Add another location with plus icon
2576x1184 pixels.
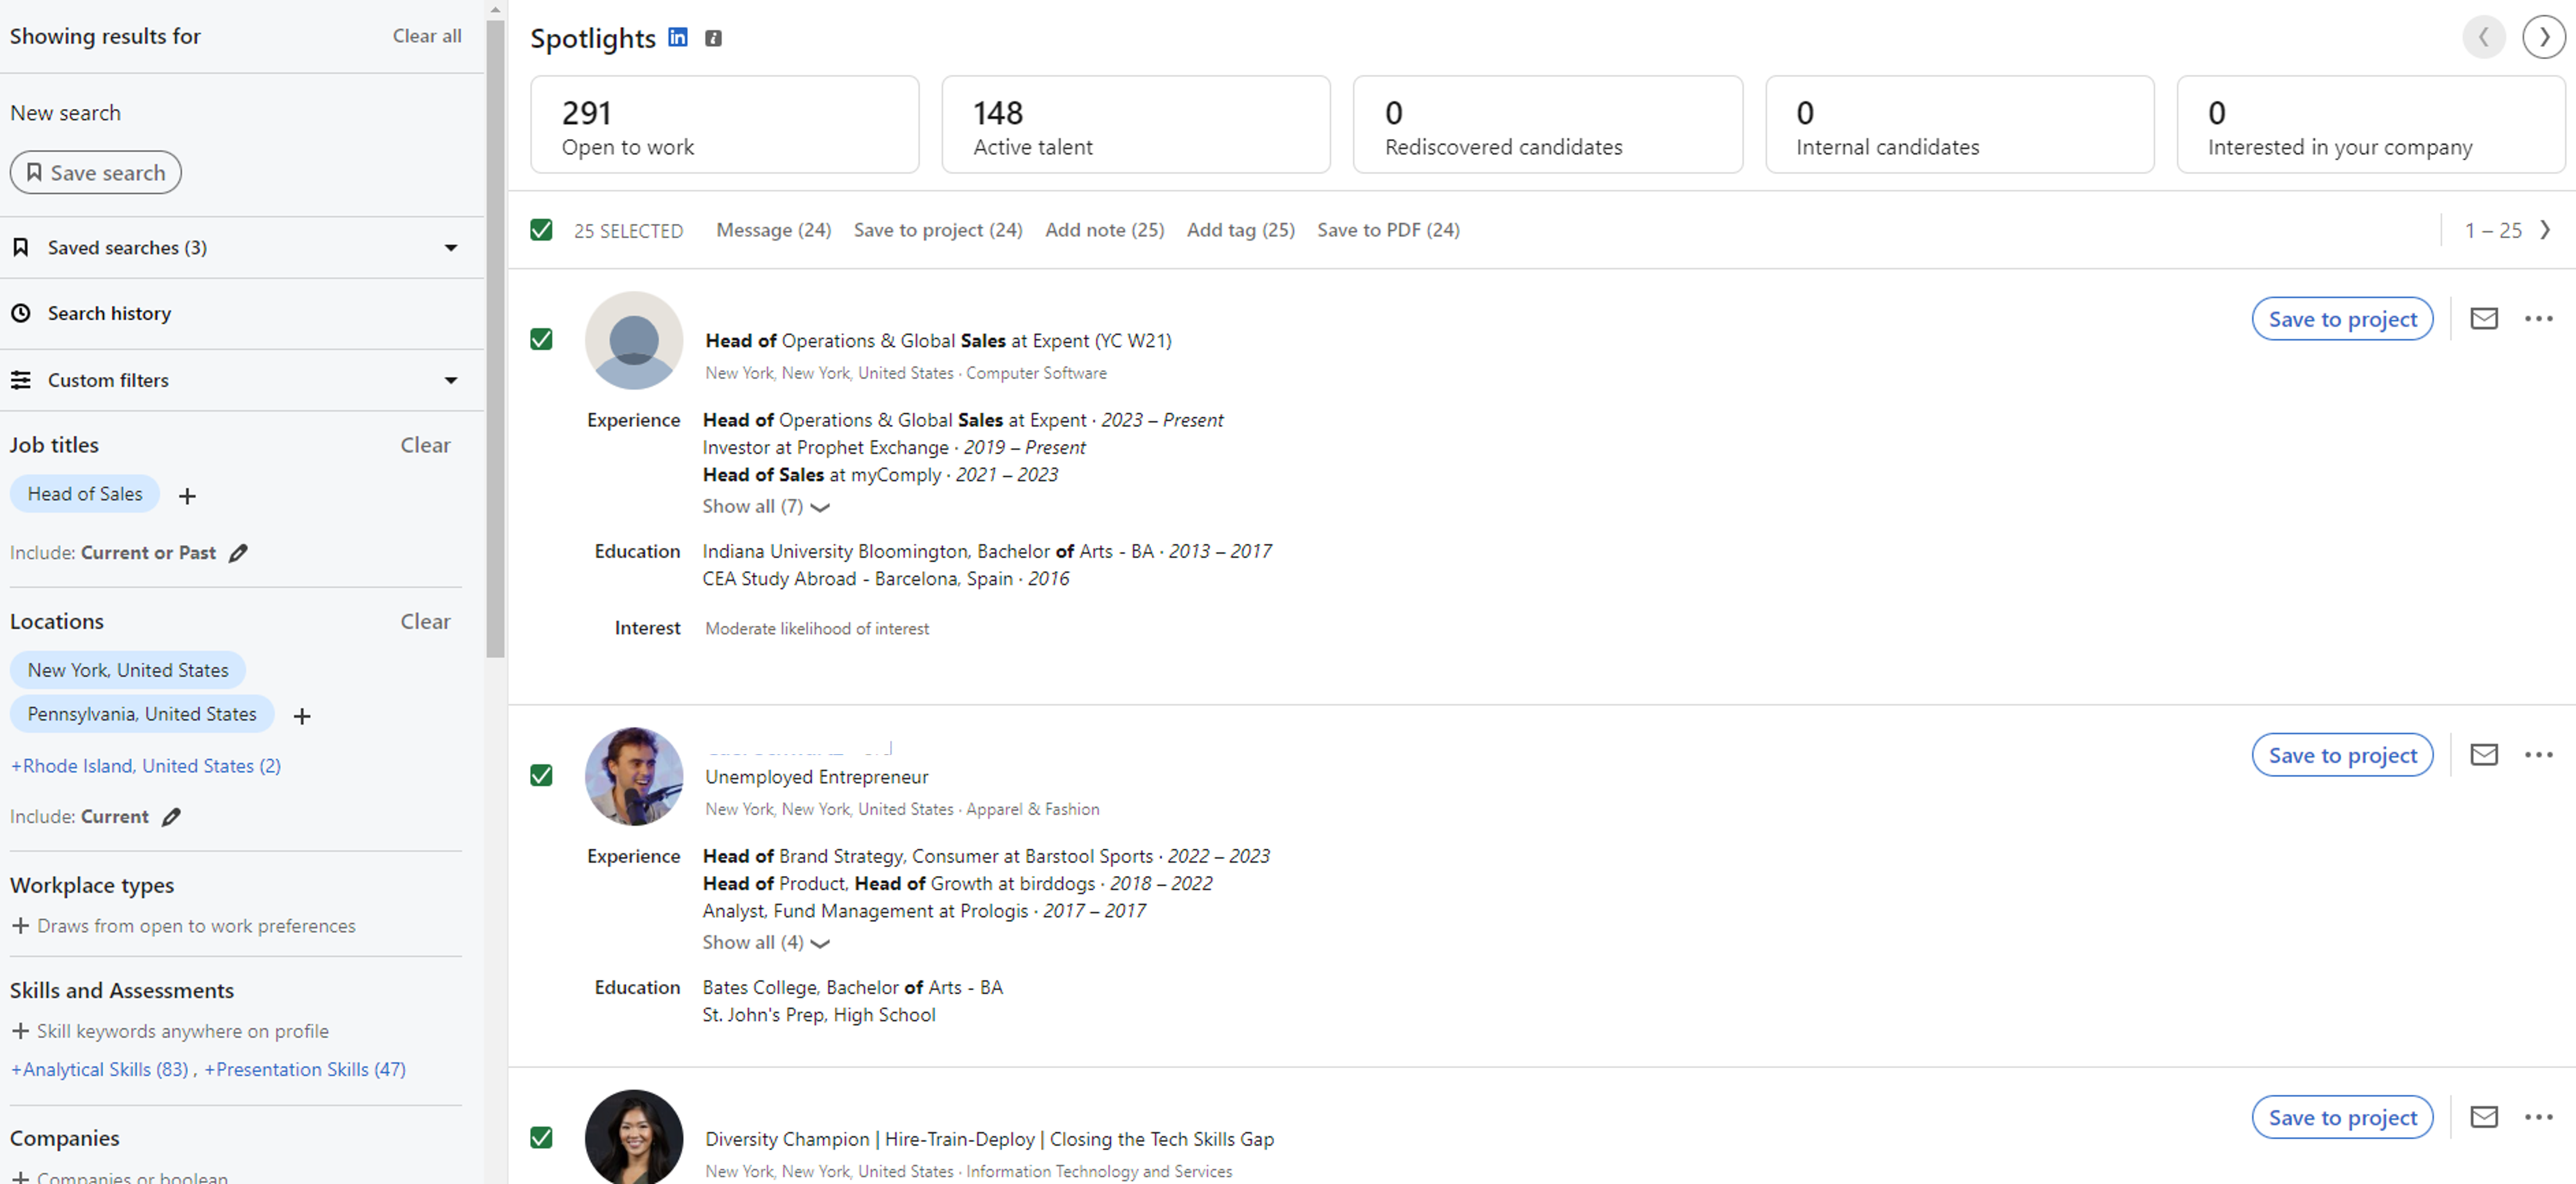(302, 716)
